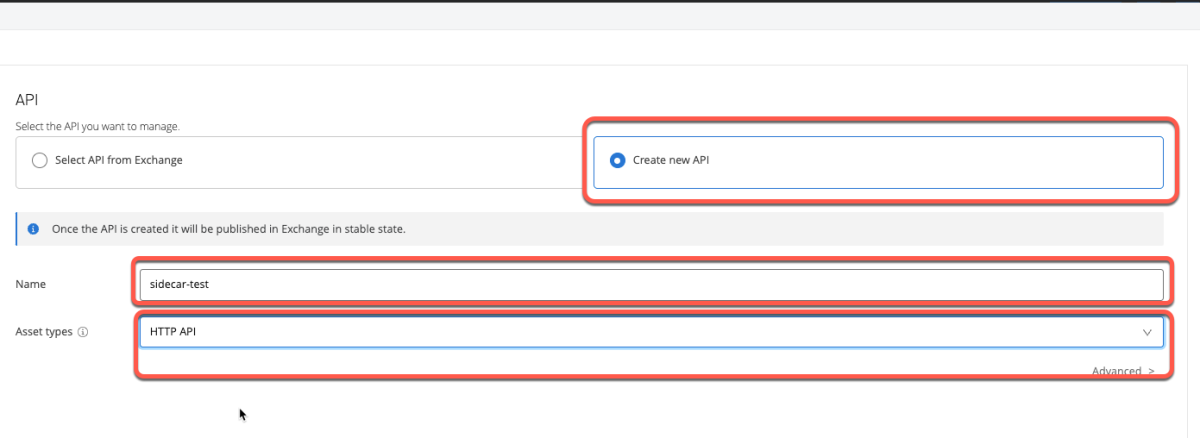Image resolution: width=1200 pixels, height=438 pixels.
Task: Select the 'Select API from Exchange' radio button
Action: click(40, 160)
